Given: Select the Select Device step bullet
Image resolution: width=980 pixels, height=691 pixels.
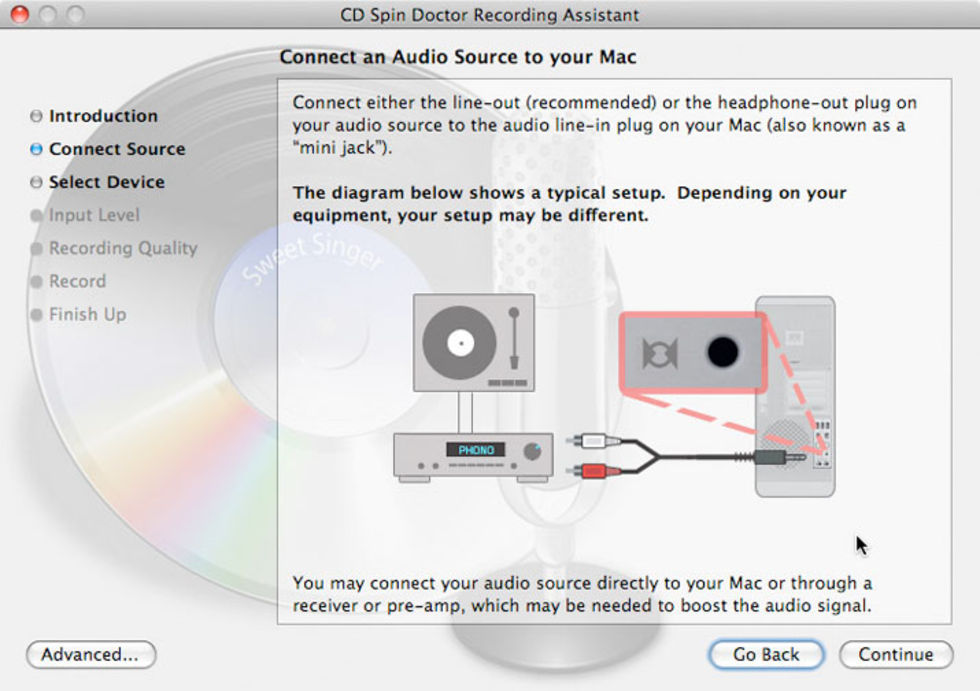Looking at the screenshot, I should 36,182.
